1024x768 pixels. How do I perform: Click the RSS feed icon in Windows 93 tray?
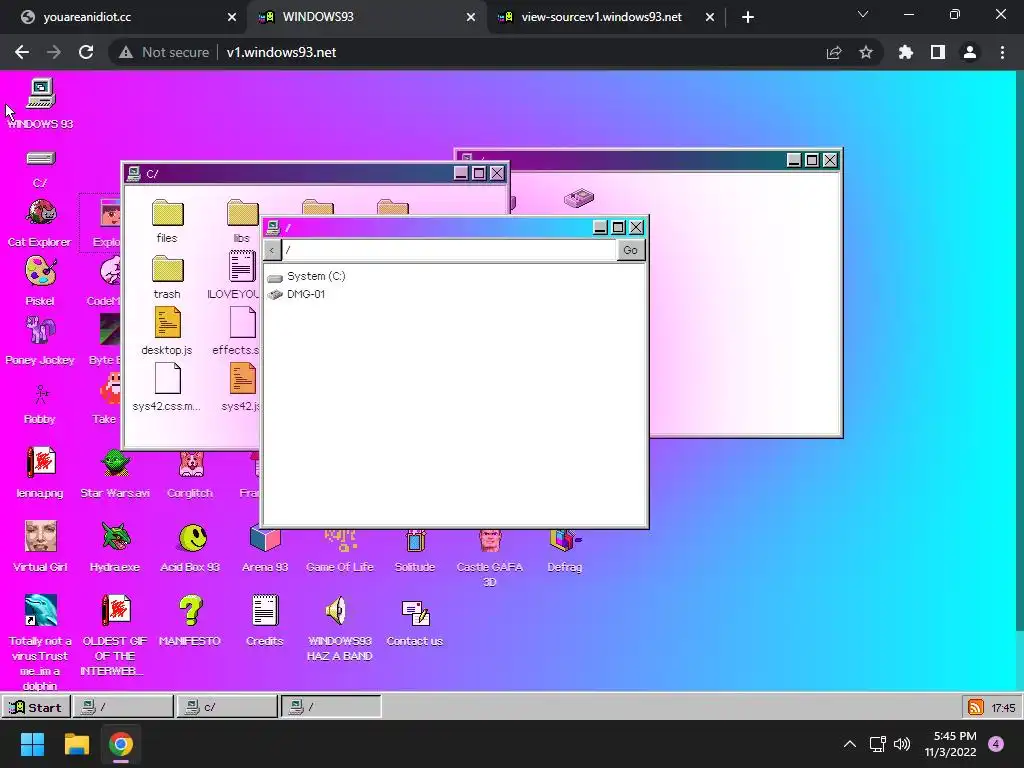tap(976, 707)
